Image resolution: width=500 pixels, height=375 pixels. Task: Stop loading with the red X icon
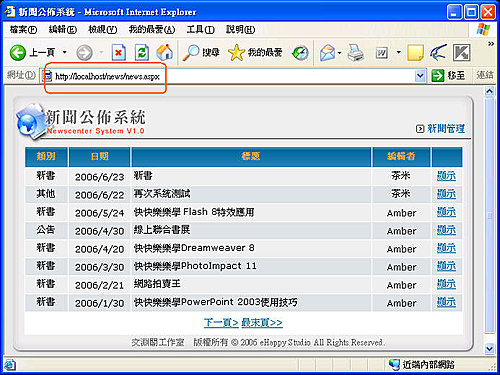(x=118, y=53)
